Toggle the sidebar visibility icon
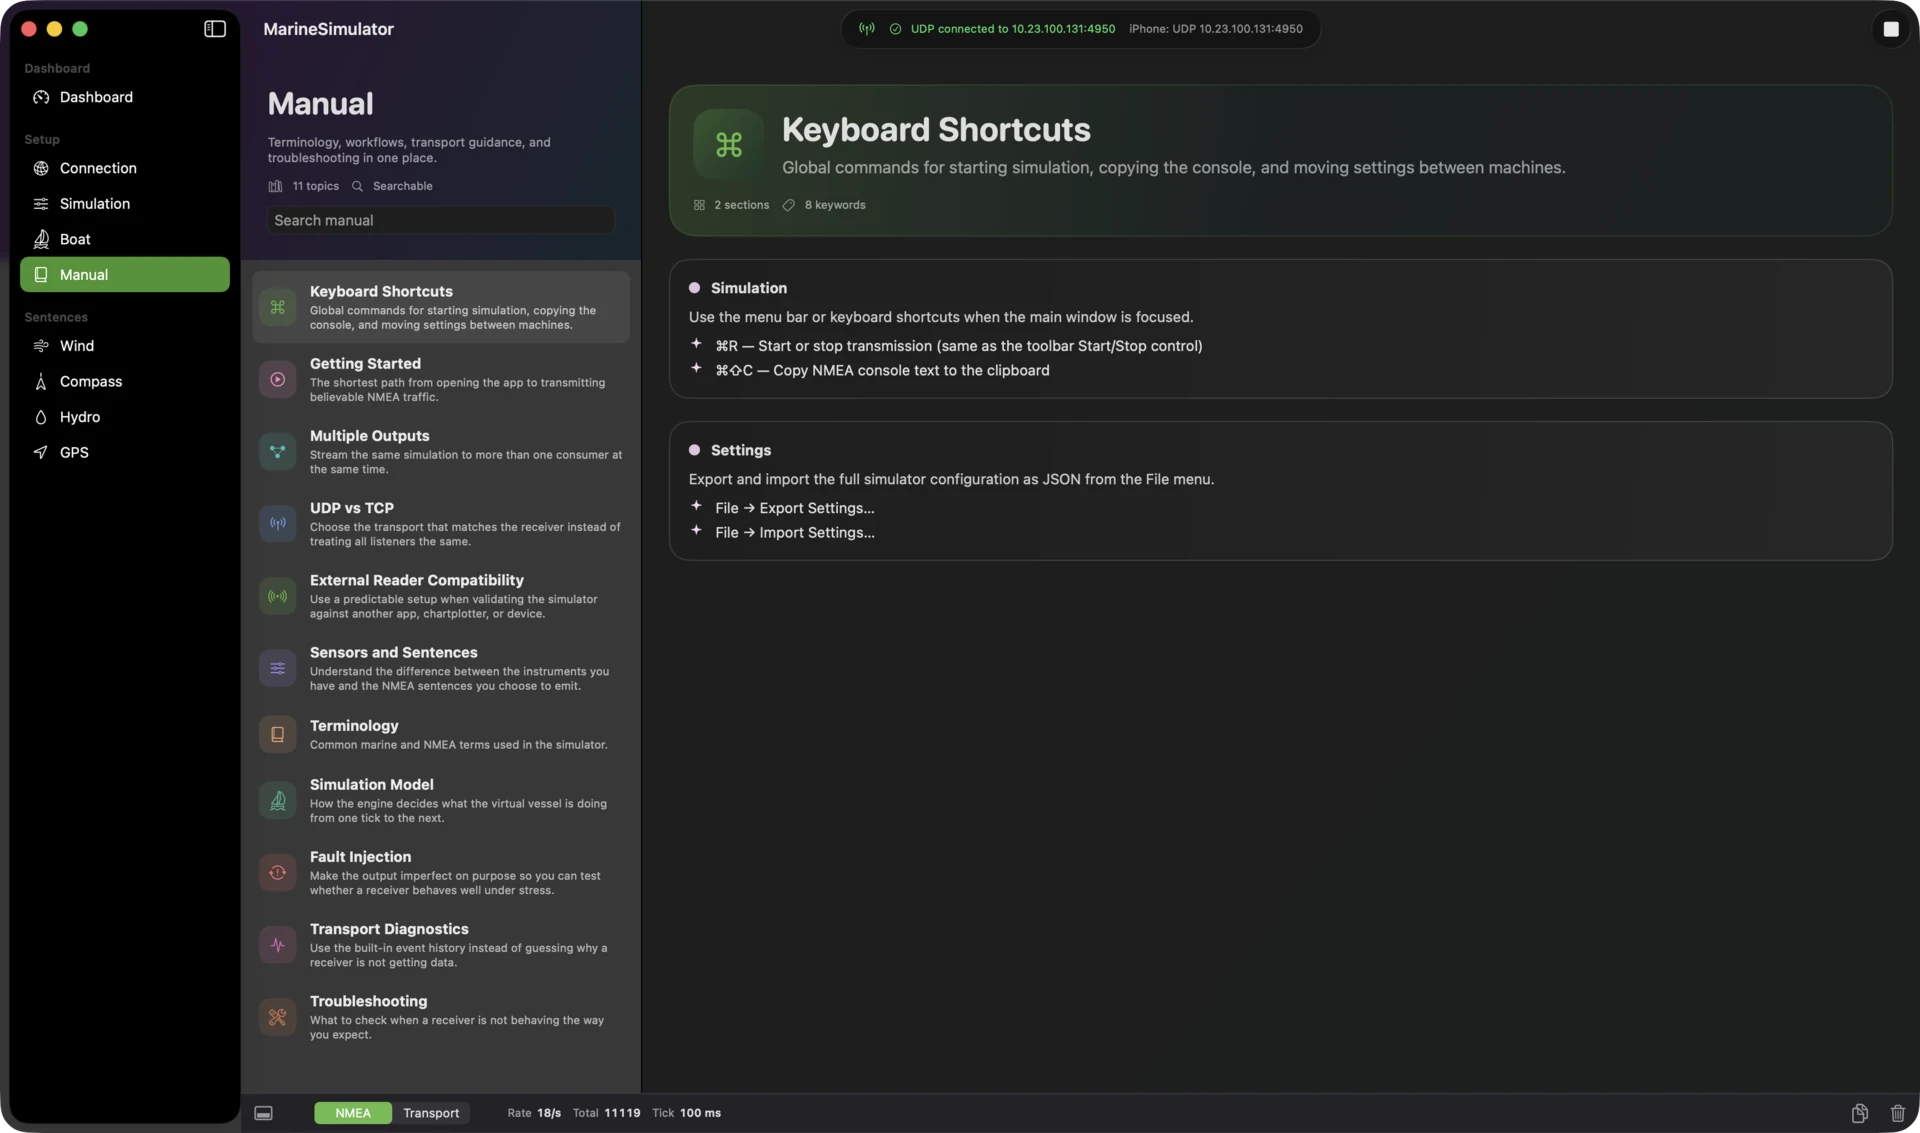Screen dimensions: 1920x1133 215,29
